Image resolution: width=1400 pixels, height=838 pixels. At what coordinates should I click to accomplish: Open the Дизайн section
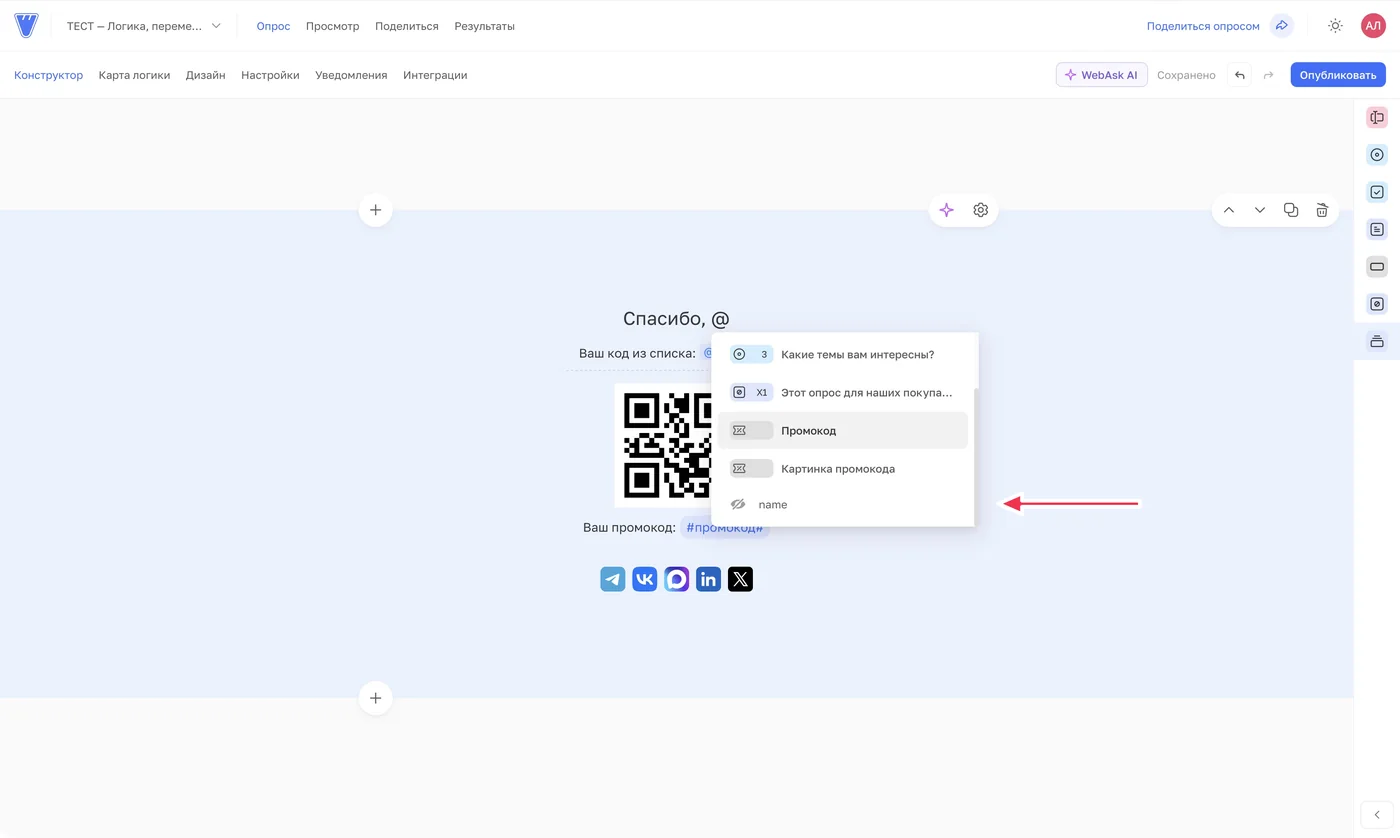205,75
